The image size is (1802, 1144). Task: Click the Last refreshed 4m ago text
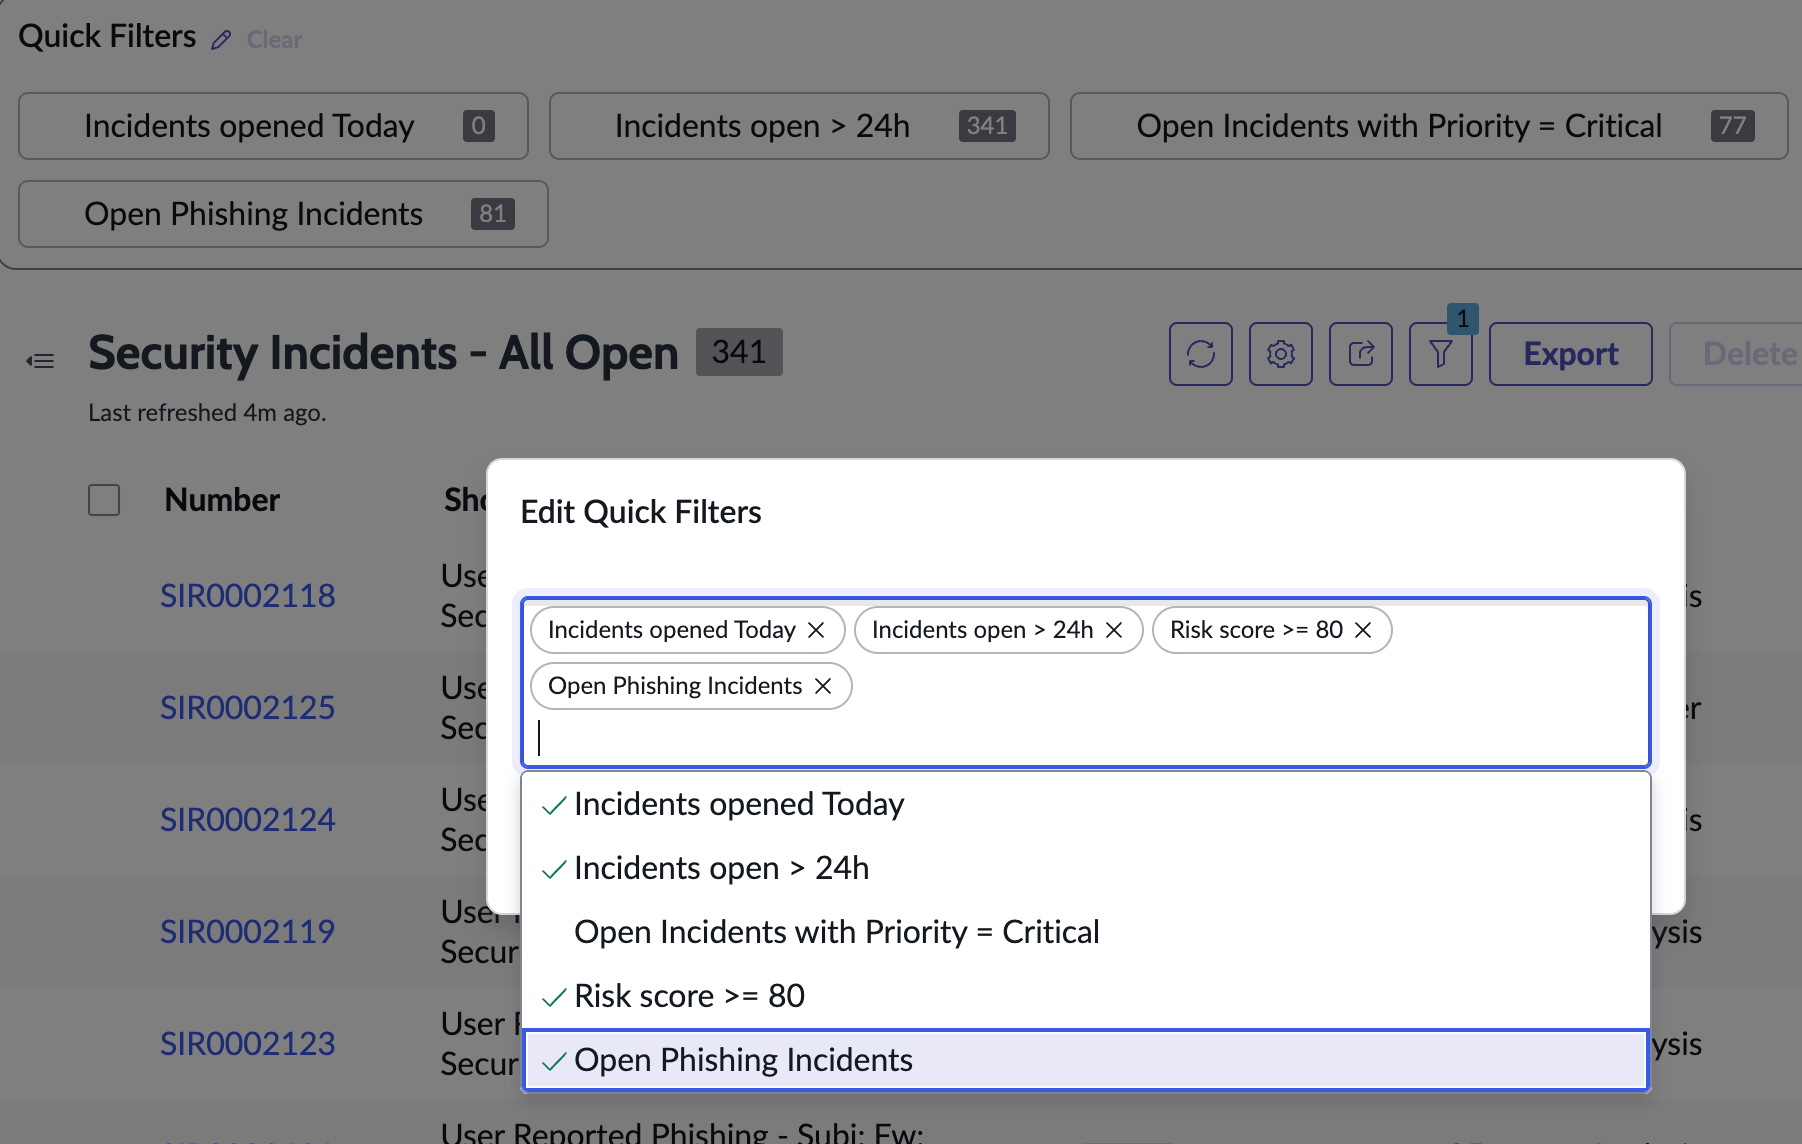pos(207,413)
